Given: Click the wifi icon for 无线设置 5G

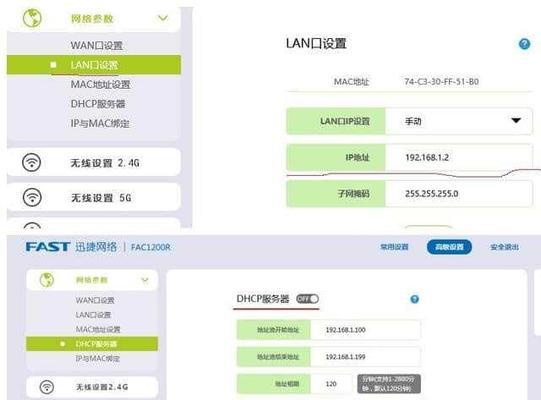Looking at the screenshot, I should 32,197.
